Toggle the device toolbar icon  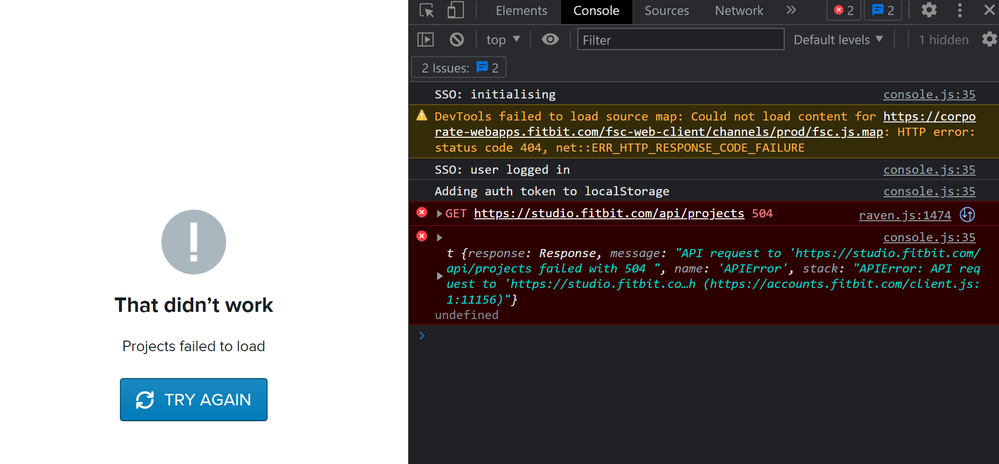[x=455, y=10]
